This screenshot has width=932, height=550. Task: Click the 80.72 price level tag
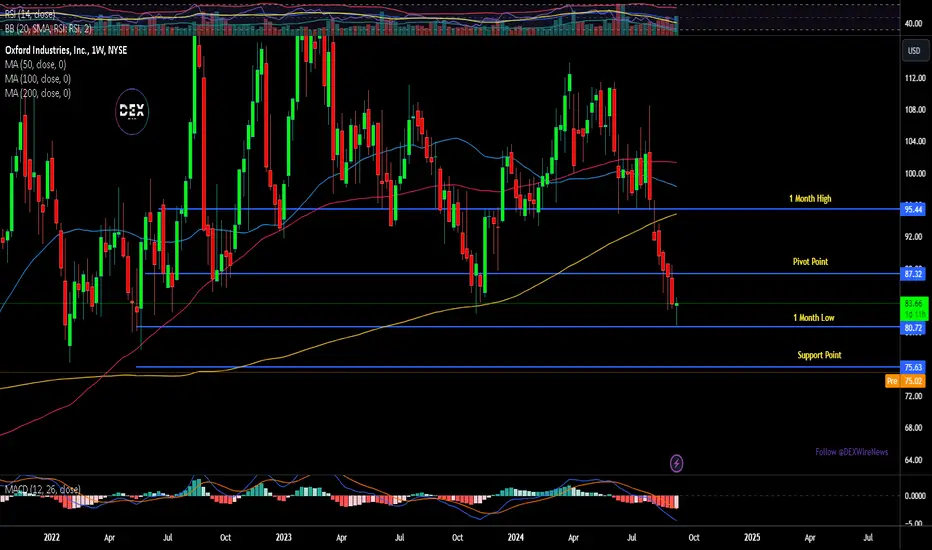914,328
